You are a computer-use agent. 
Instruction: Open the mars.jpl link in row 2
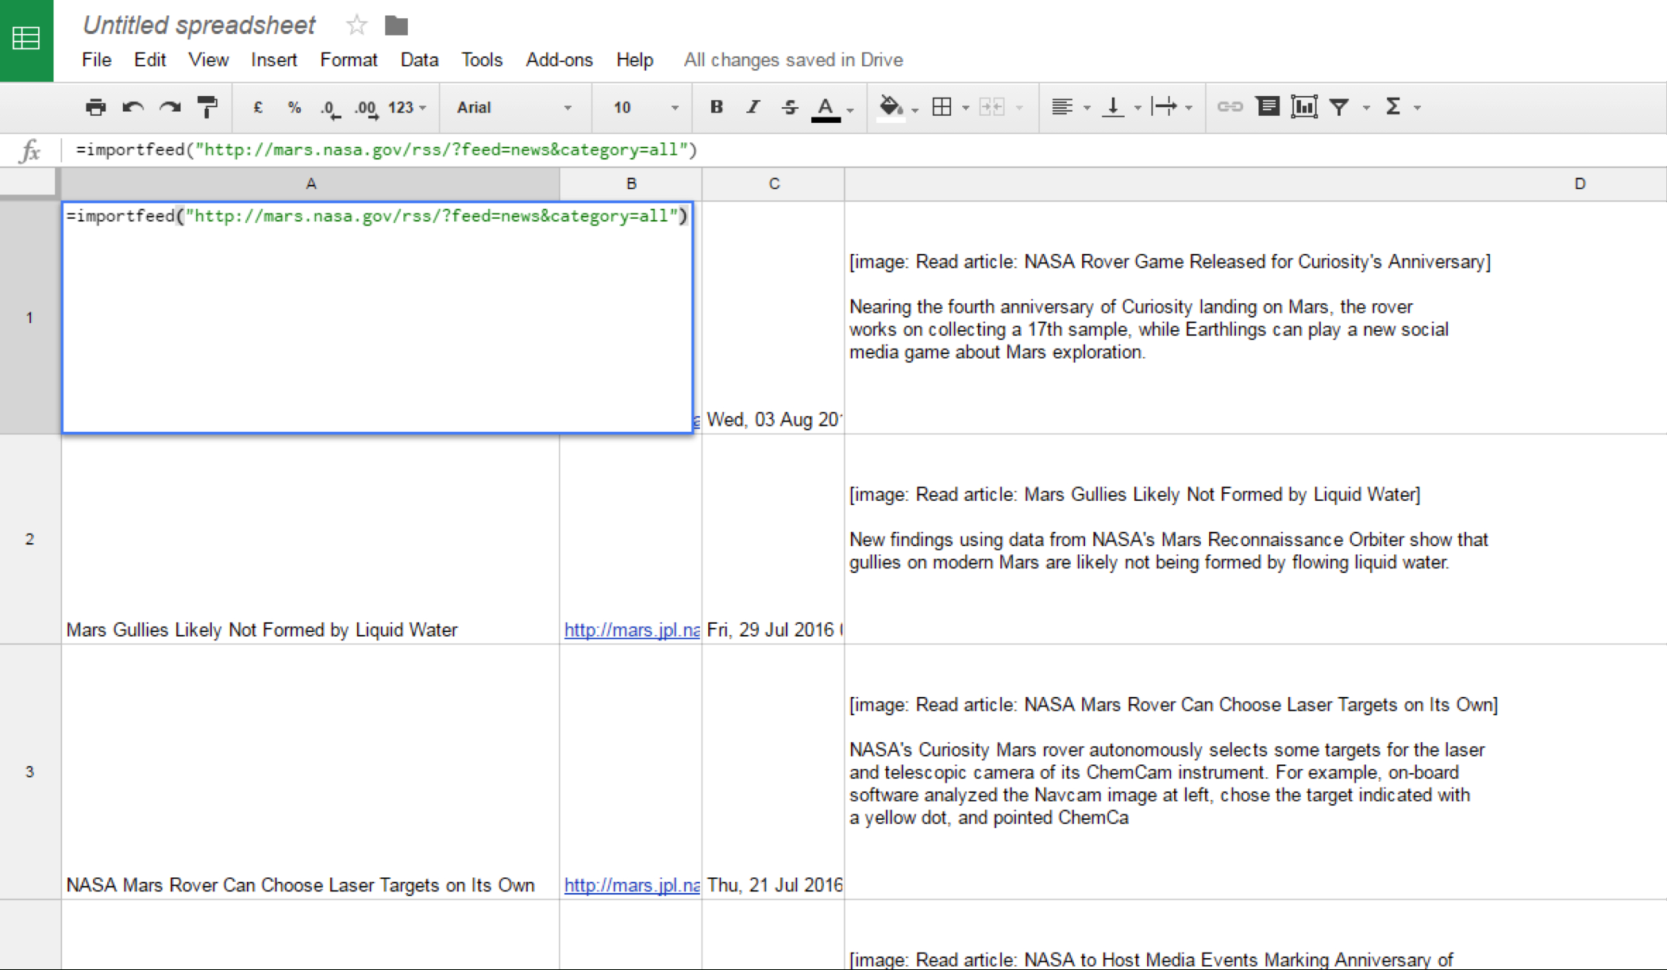[632, 630]
